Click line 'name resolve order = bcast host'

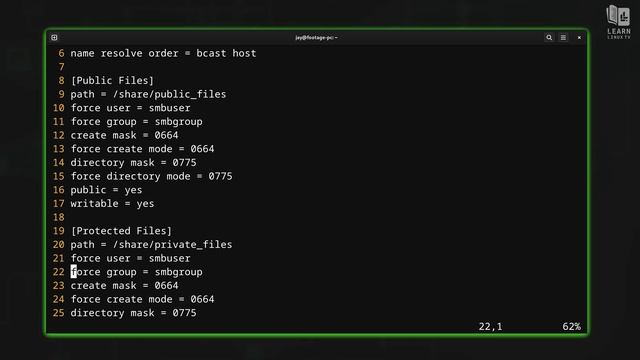163,53
